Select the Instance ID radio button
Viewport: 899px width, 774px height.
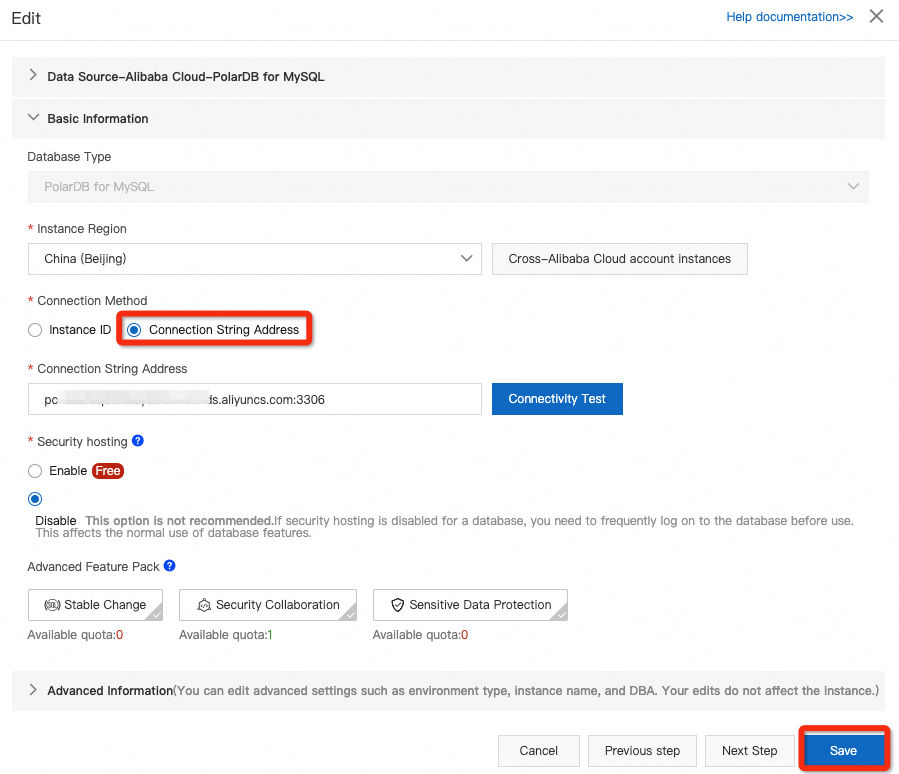[35, 330]
